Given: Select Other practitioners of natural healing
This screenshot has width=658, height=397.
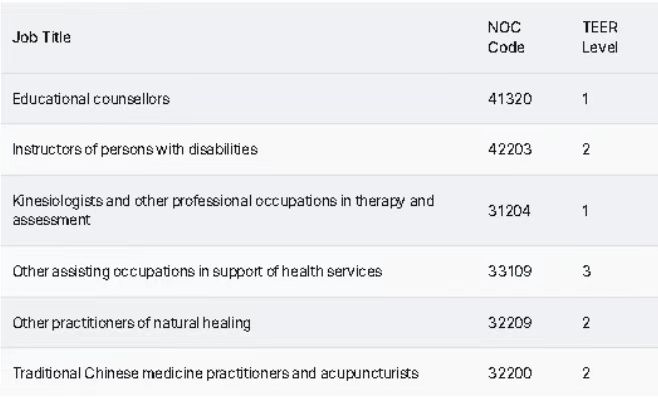Looking at the screenshot, I should pyautogui.click(x=132, y=323).
